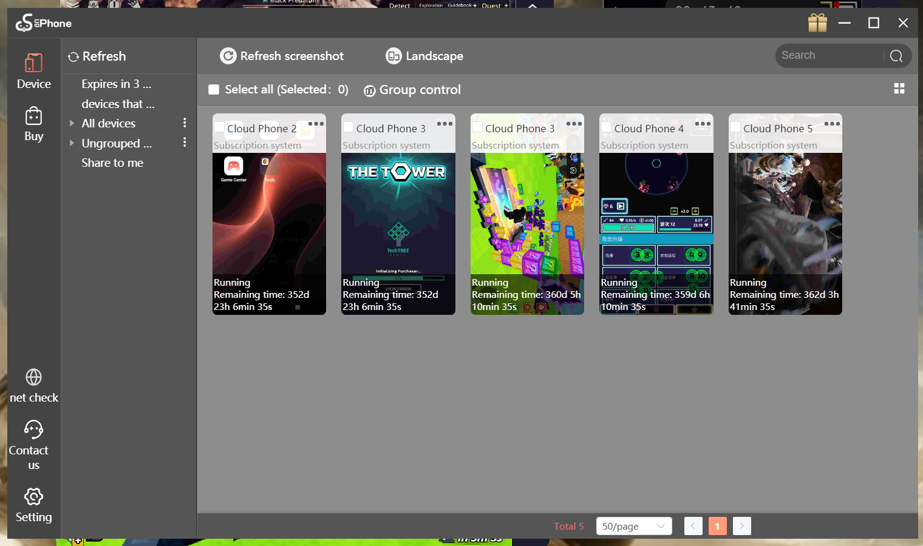The height and width of the screenshot is (546, 923).
Task: Select Share to me list
Action: (112, 163)
